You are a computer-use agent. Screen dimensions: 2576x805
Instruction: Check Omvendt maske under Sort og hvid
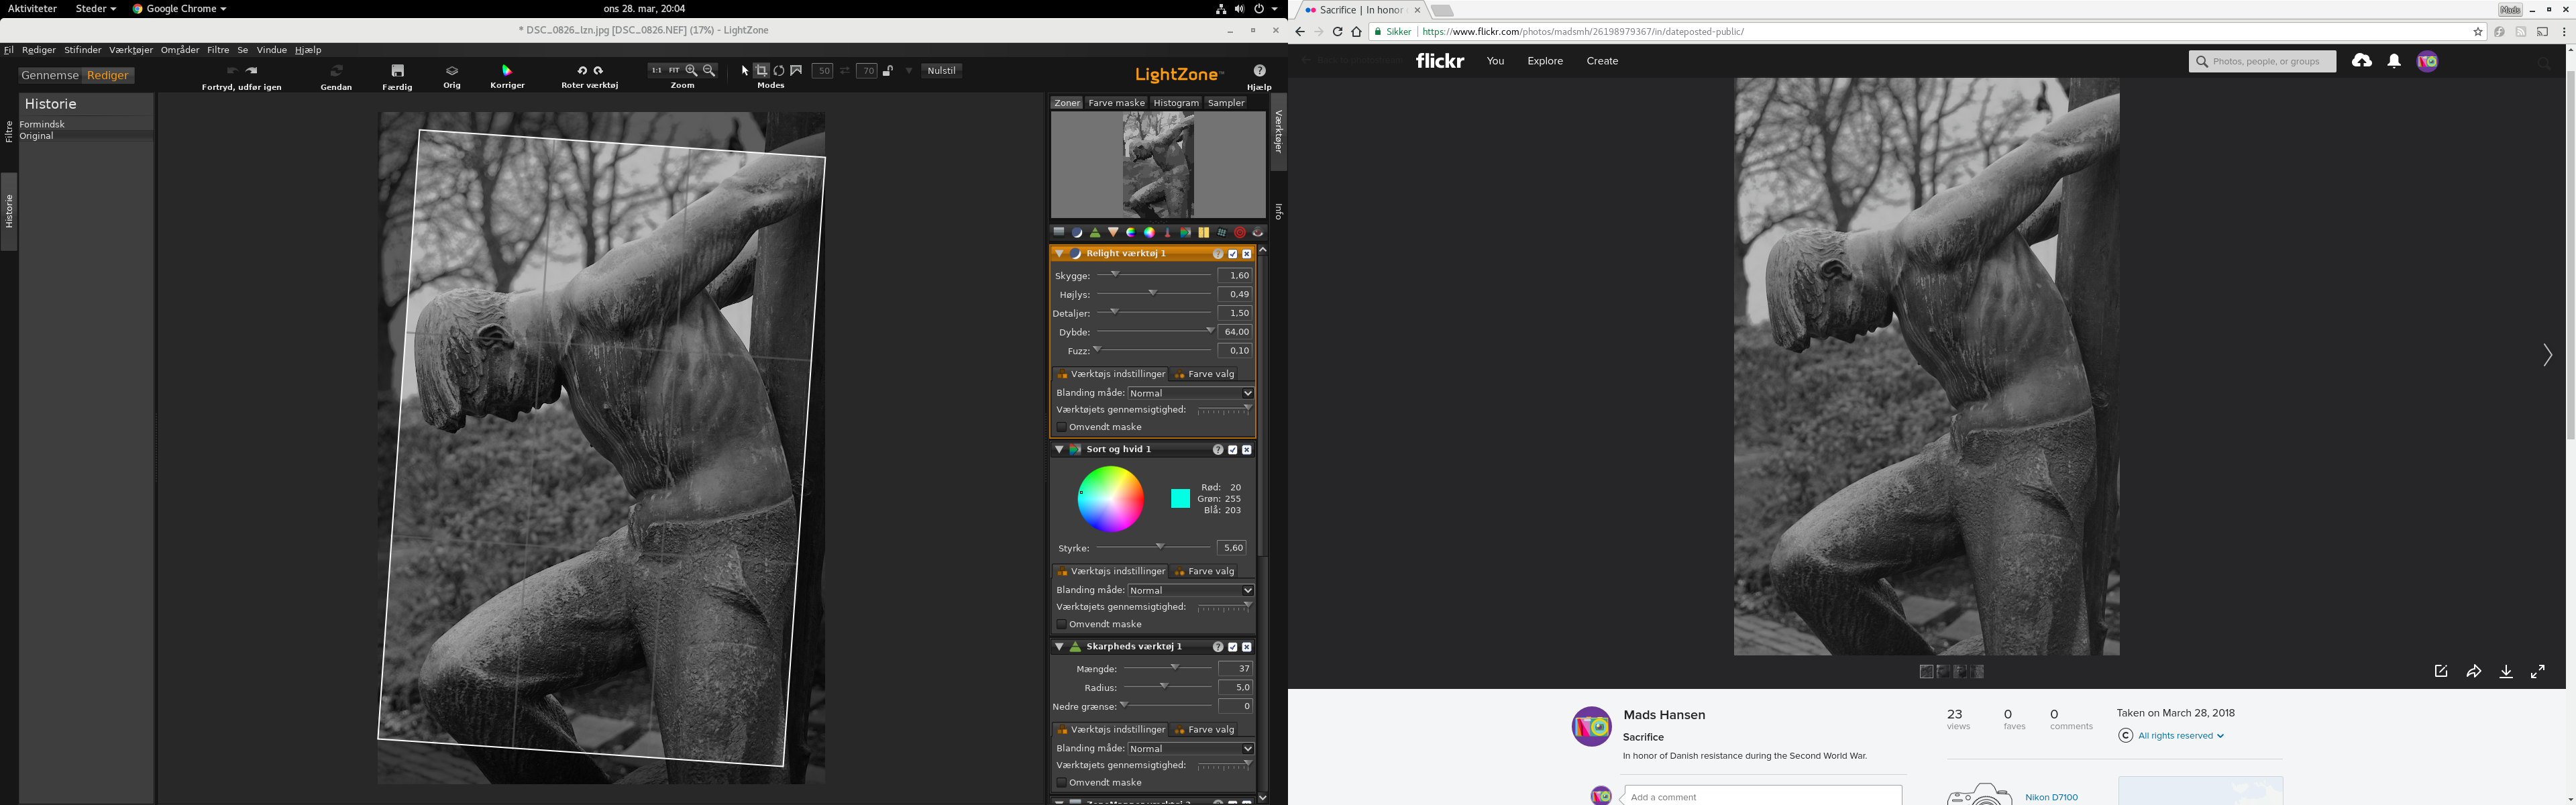[1062, 624]
